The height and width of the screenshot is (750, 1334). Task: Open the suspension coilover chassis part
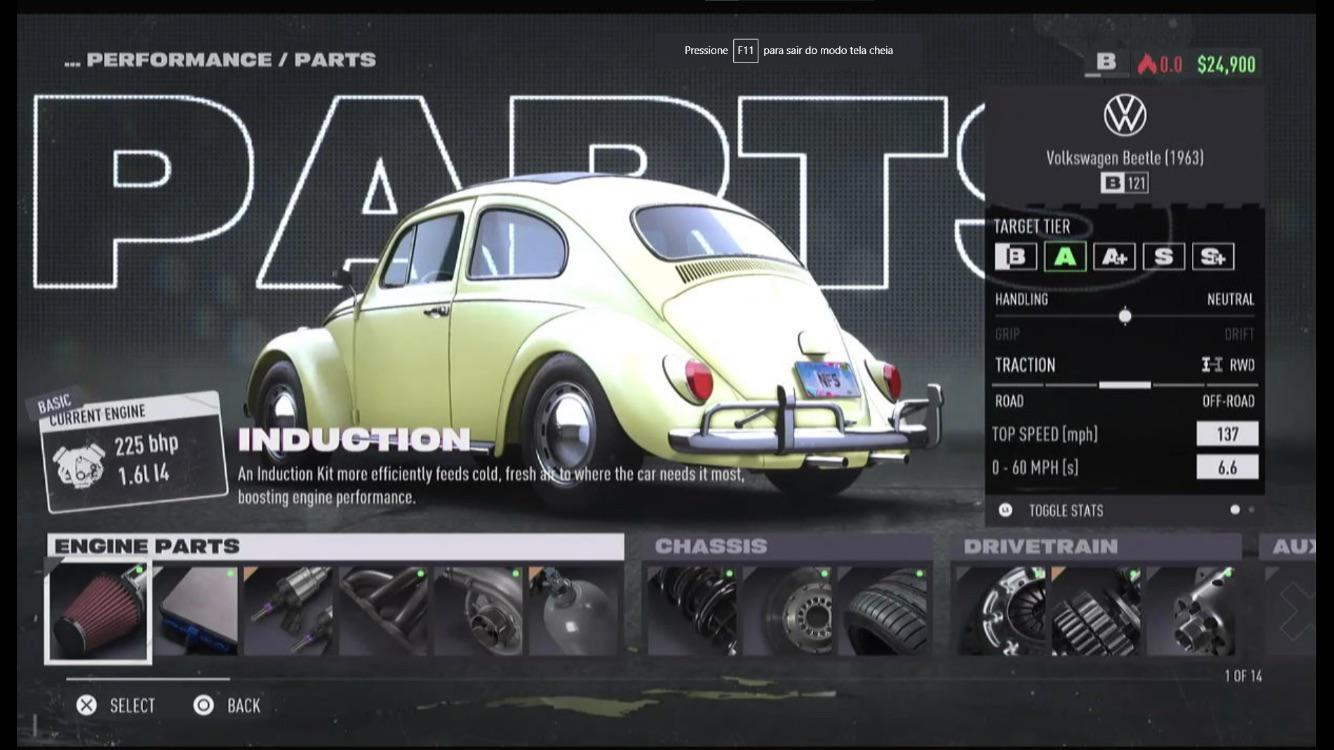point(691,611)
